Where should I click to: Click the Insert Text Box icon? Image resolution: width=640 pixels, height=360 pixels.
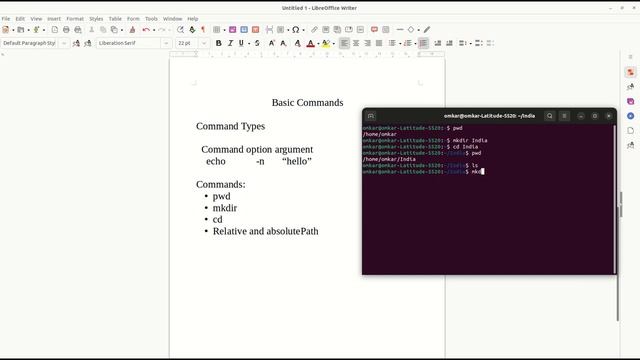pyautogui.click(x=256, y=30)
